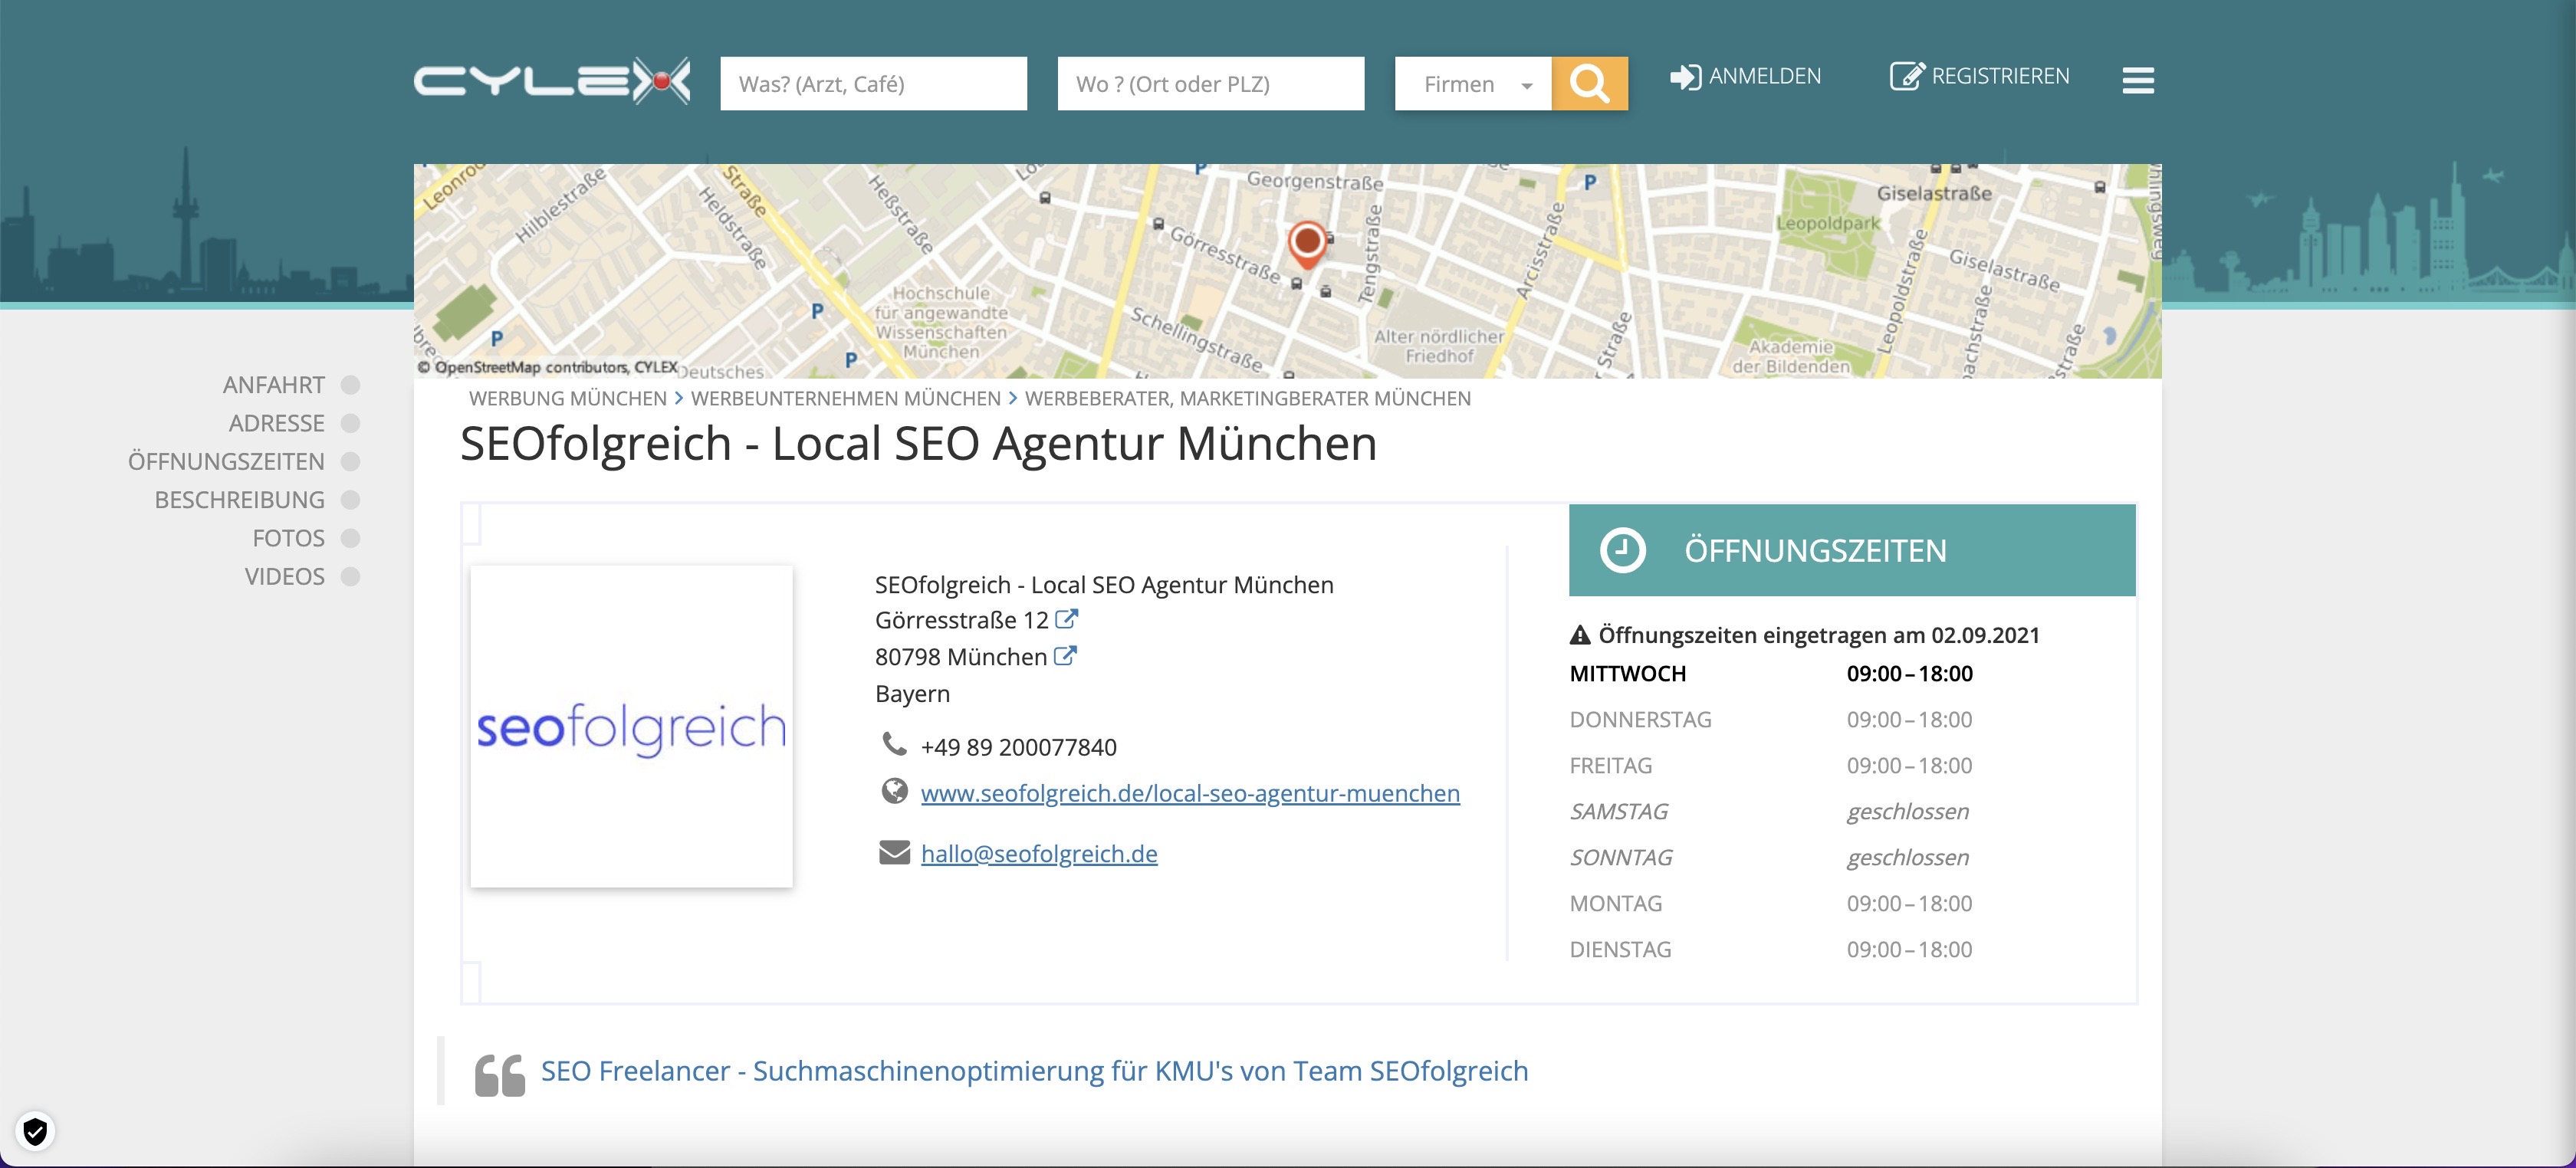
Task: Open WERBEUNTERNEHMEN MÜNCHEN breadcrumb
Action: (845, 398)
